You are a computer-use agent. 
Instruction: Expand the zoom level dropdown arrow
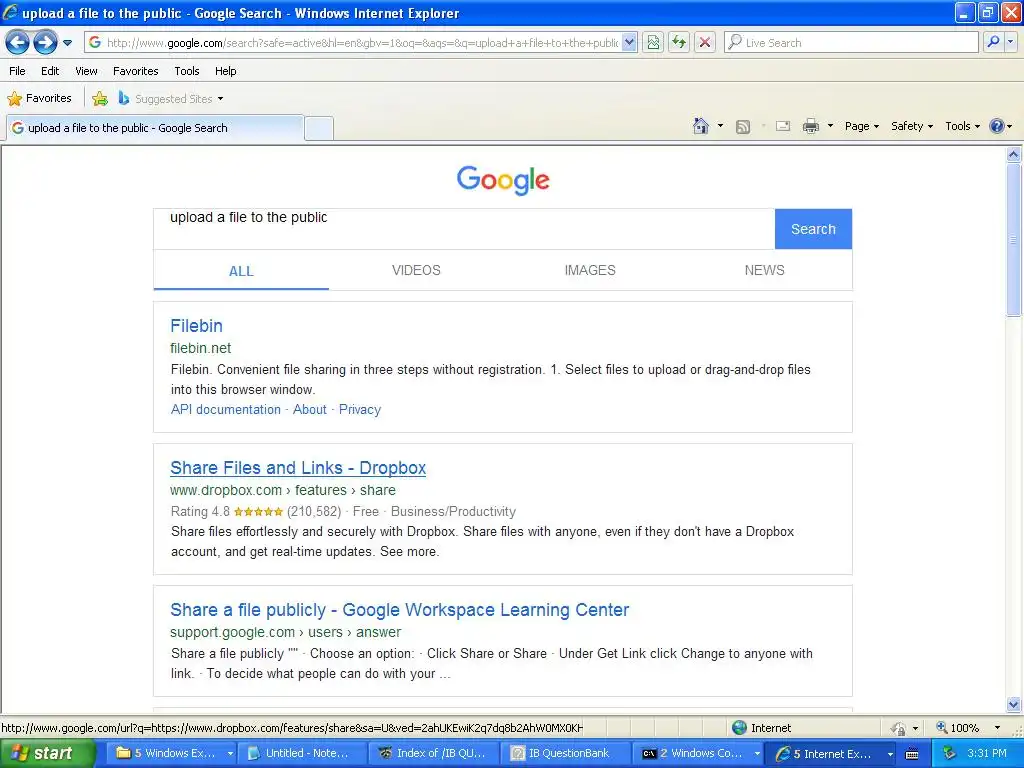coord(997,728)
